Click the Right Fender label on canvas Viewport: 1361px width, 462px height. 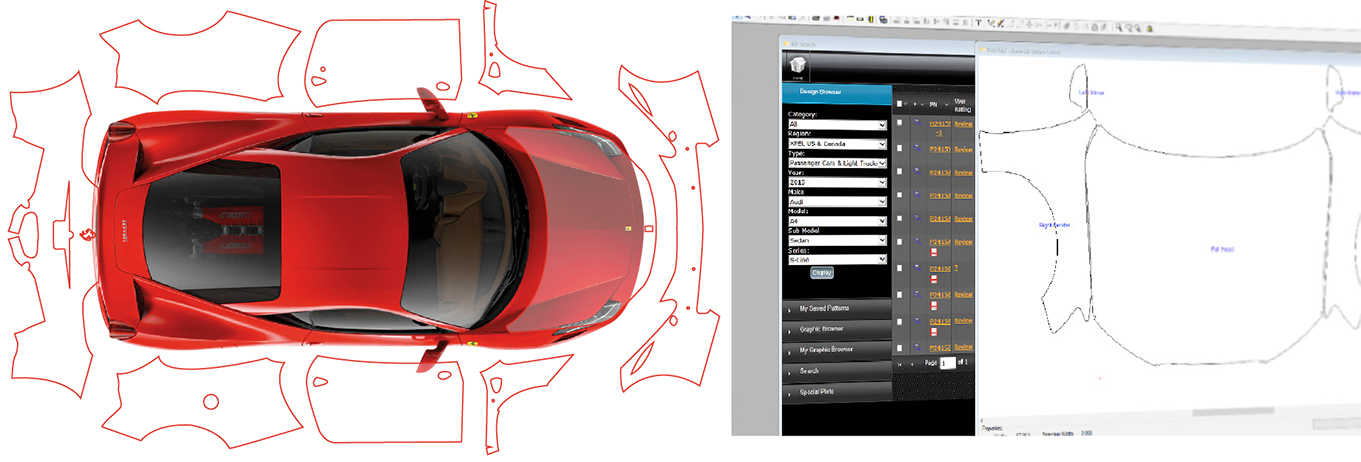click(1054, 226)
